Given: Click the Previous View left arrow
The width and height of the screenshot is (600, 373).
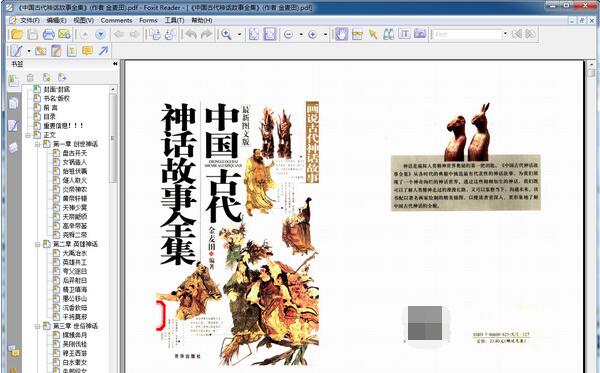Looking at the screenshot, I should [119, 35].
